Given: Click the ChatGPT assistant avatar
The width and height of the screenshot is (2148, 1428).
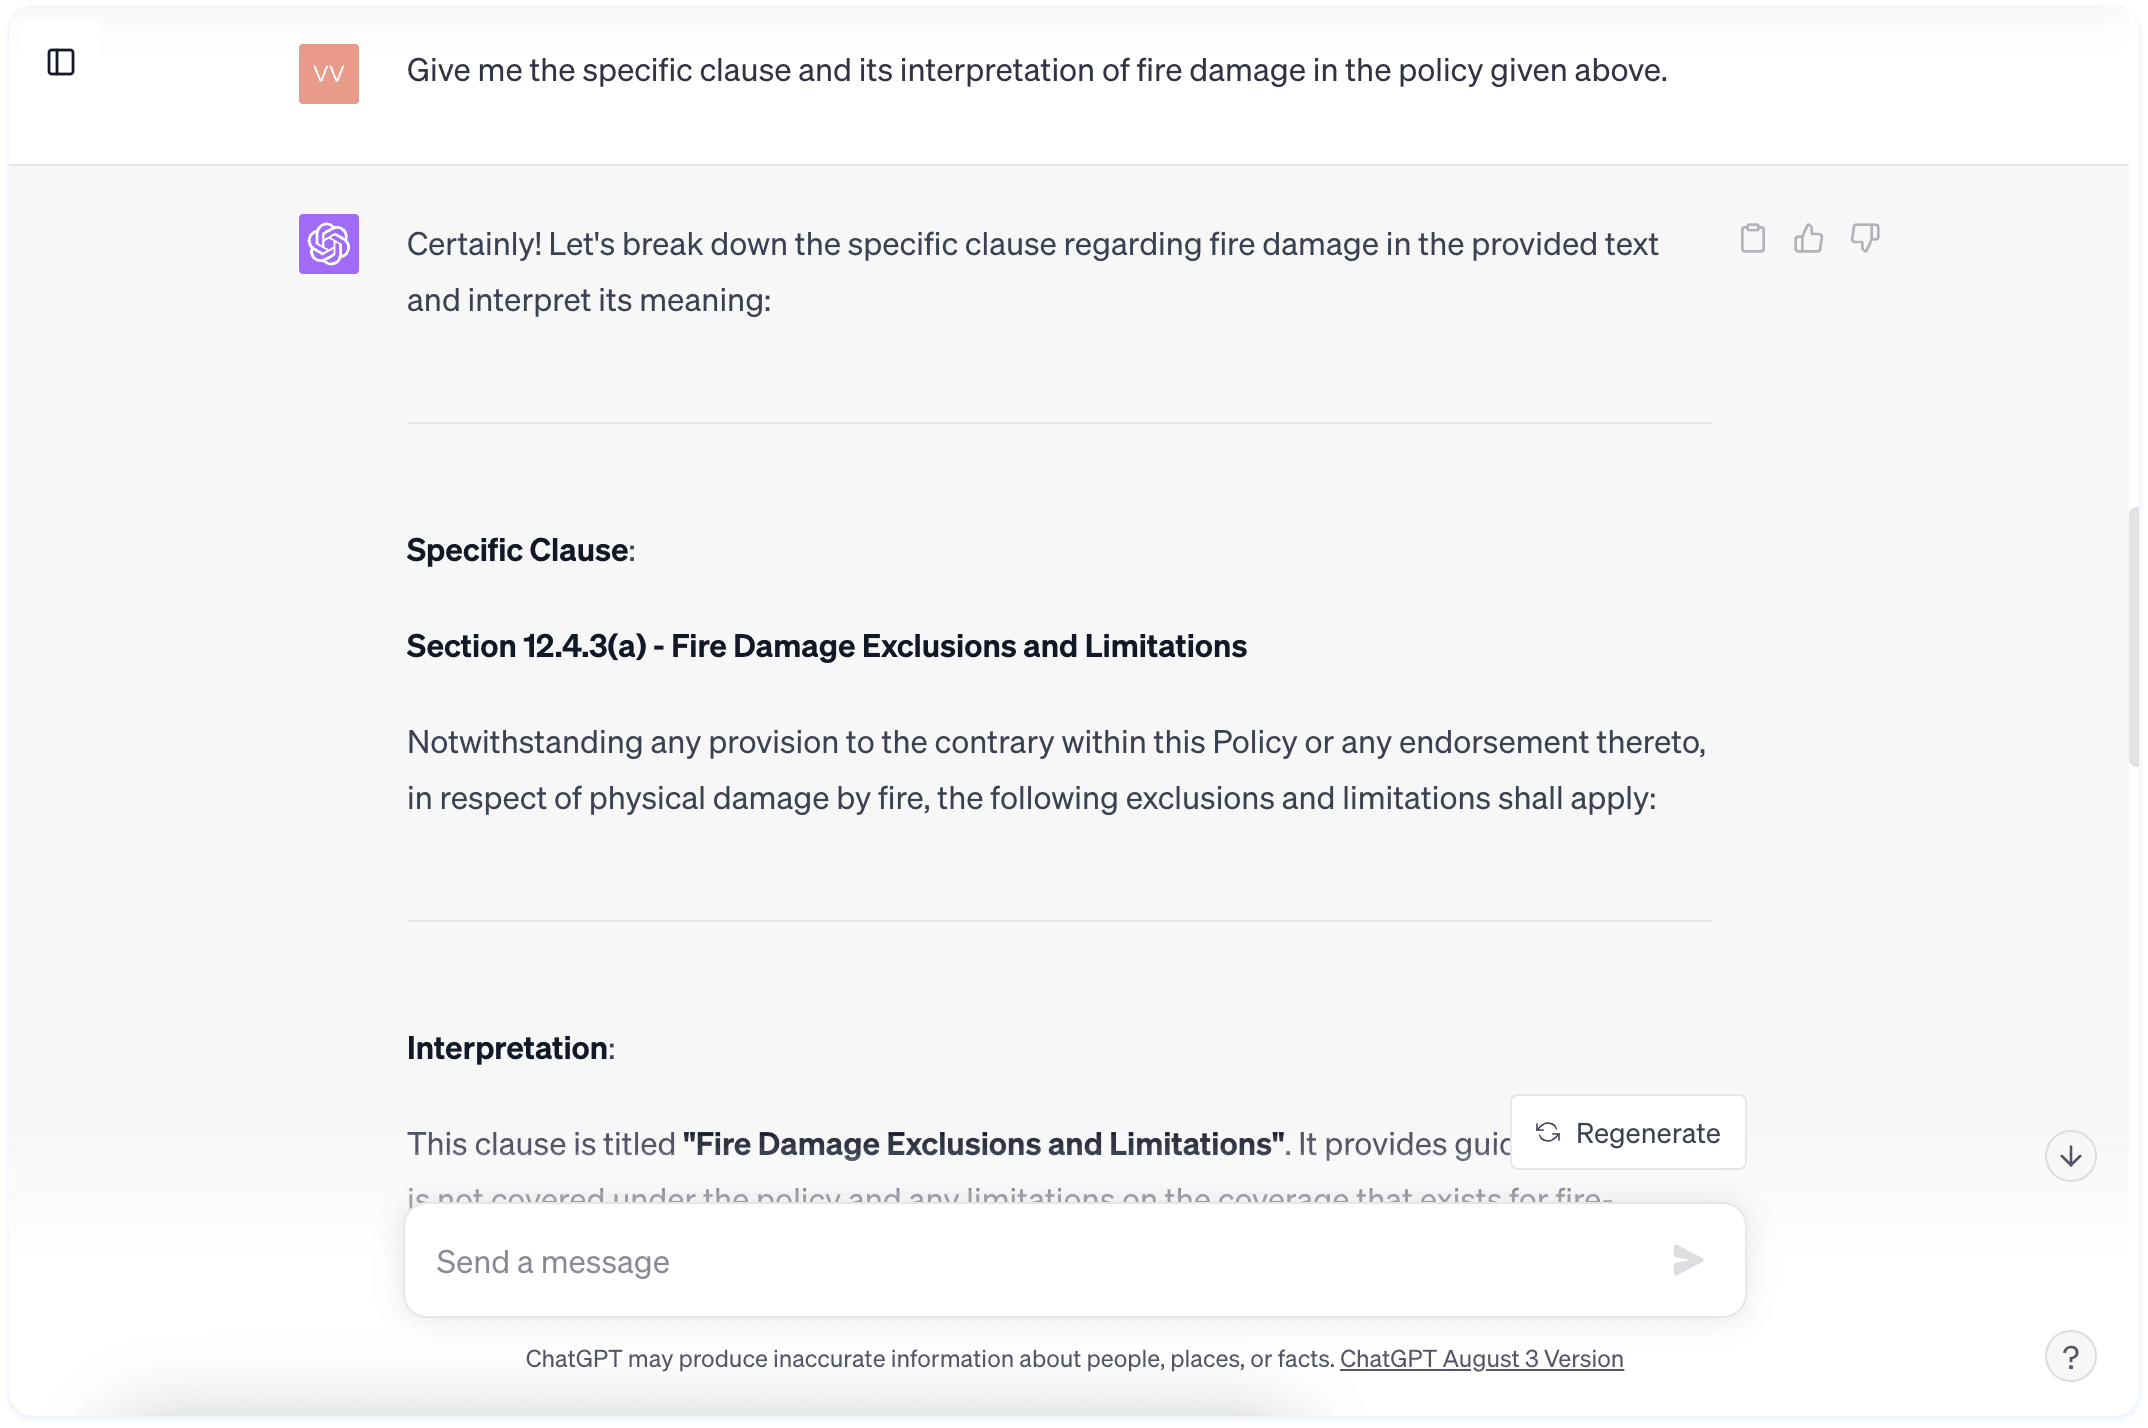Looking at the screenshot, I should [x=328, y=244].
